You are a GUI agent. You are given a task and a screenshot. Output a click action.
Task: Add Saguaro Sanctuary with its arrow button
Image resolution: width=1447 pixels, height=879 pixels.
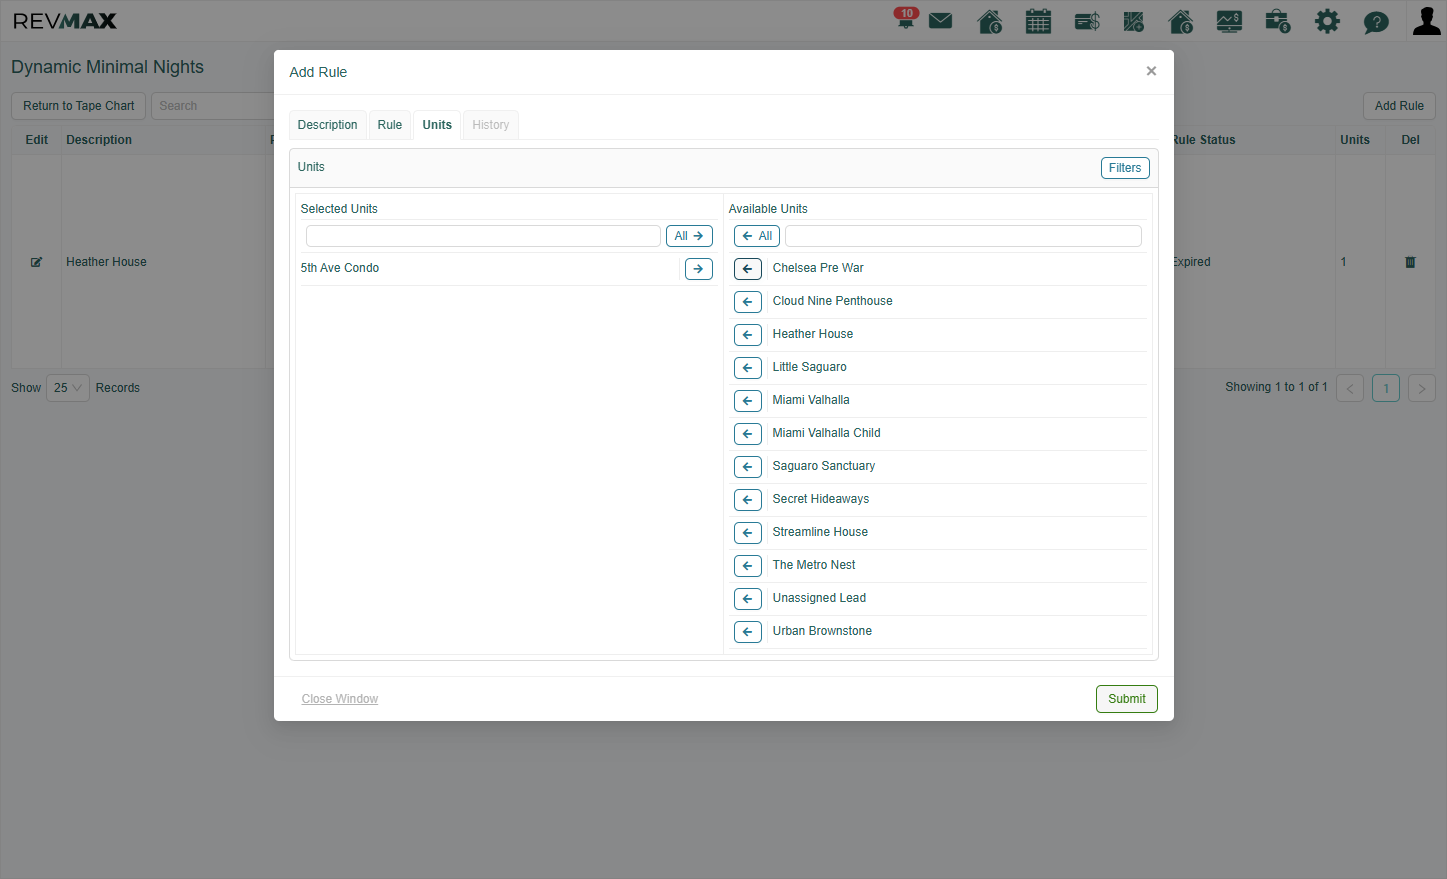coord(747,466)
